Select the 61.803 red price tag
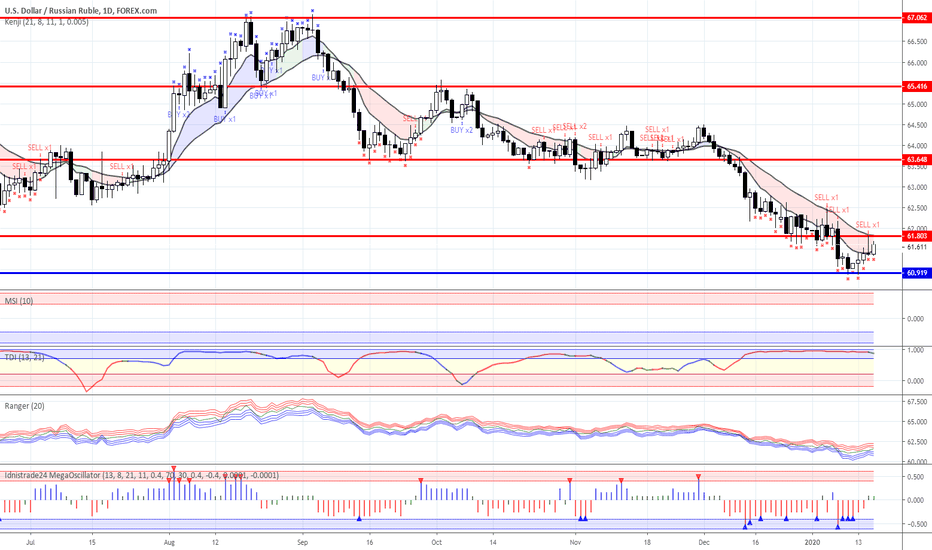The height and width of the screenshot is (550, 932). coord(916,236)
